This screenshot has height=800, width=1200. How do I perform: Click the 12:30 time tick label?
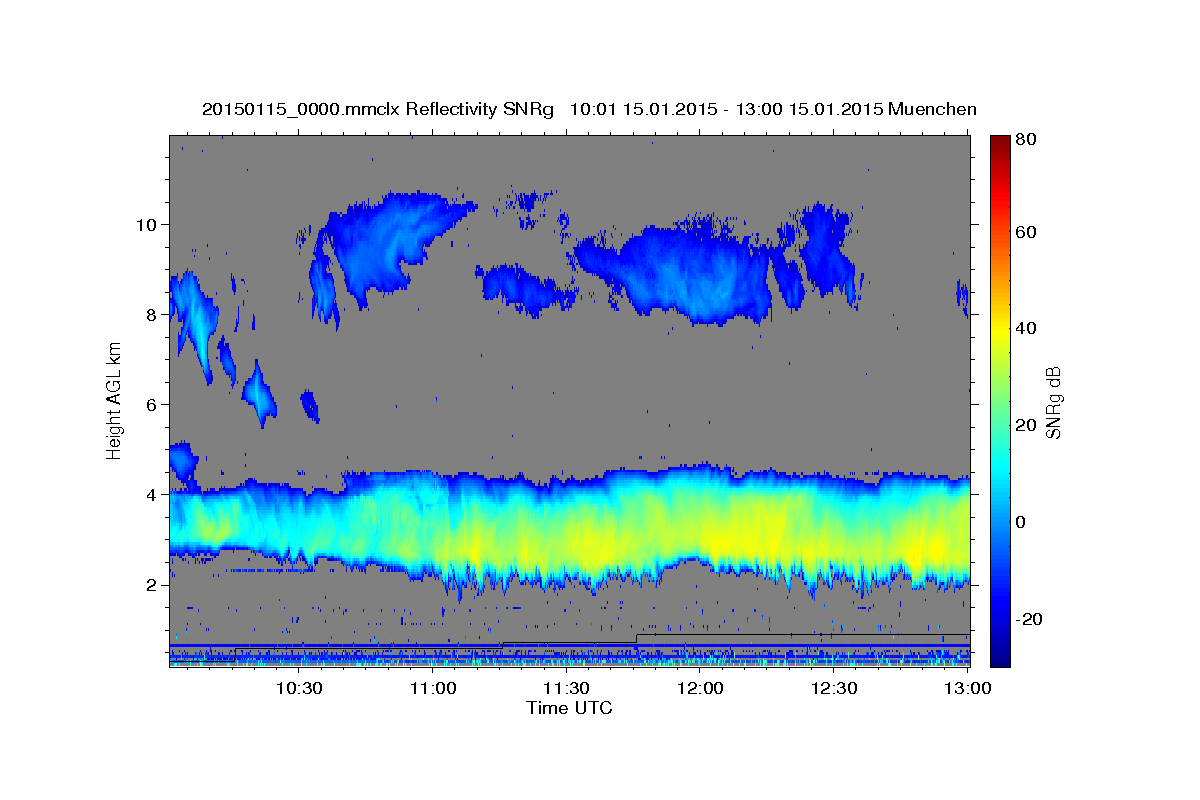pos(834,688)
